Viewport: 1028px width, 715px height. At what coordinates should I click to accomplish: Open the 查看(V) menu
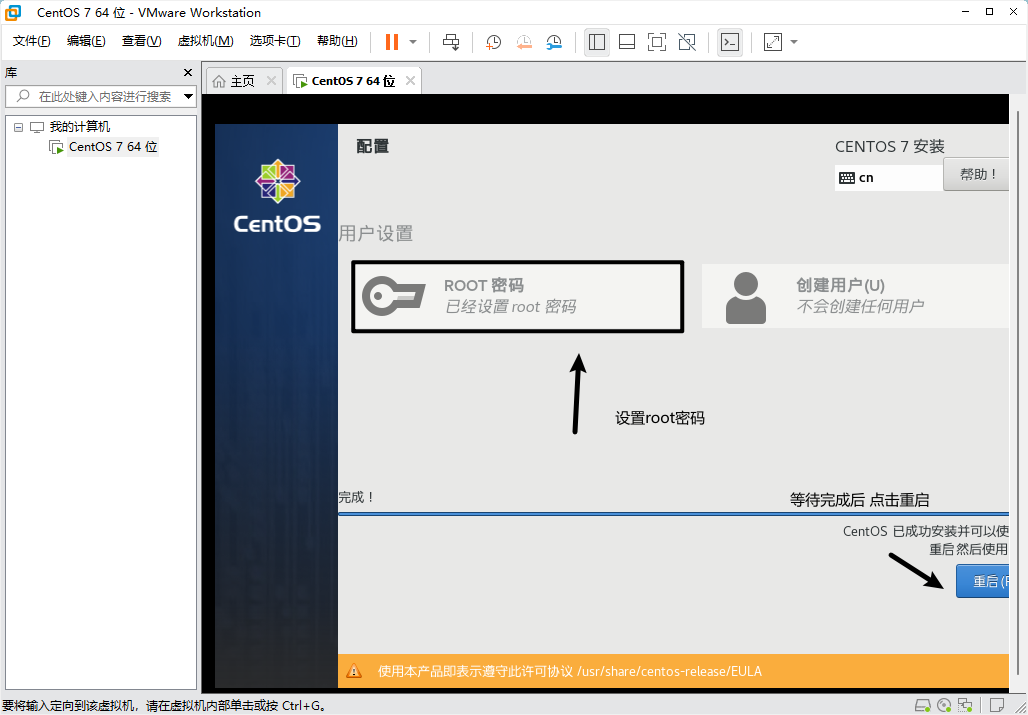(x=142, y=41)
